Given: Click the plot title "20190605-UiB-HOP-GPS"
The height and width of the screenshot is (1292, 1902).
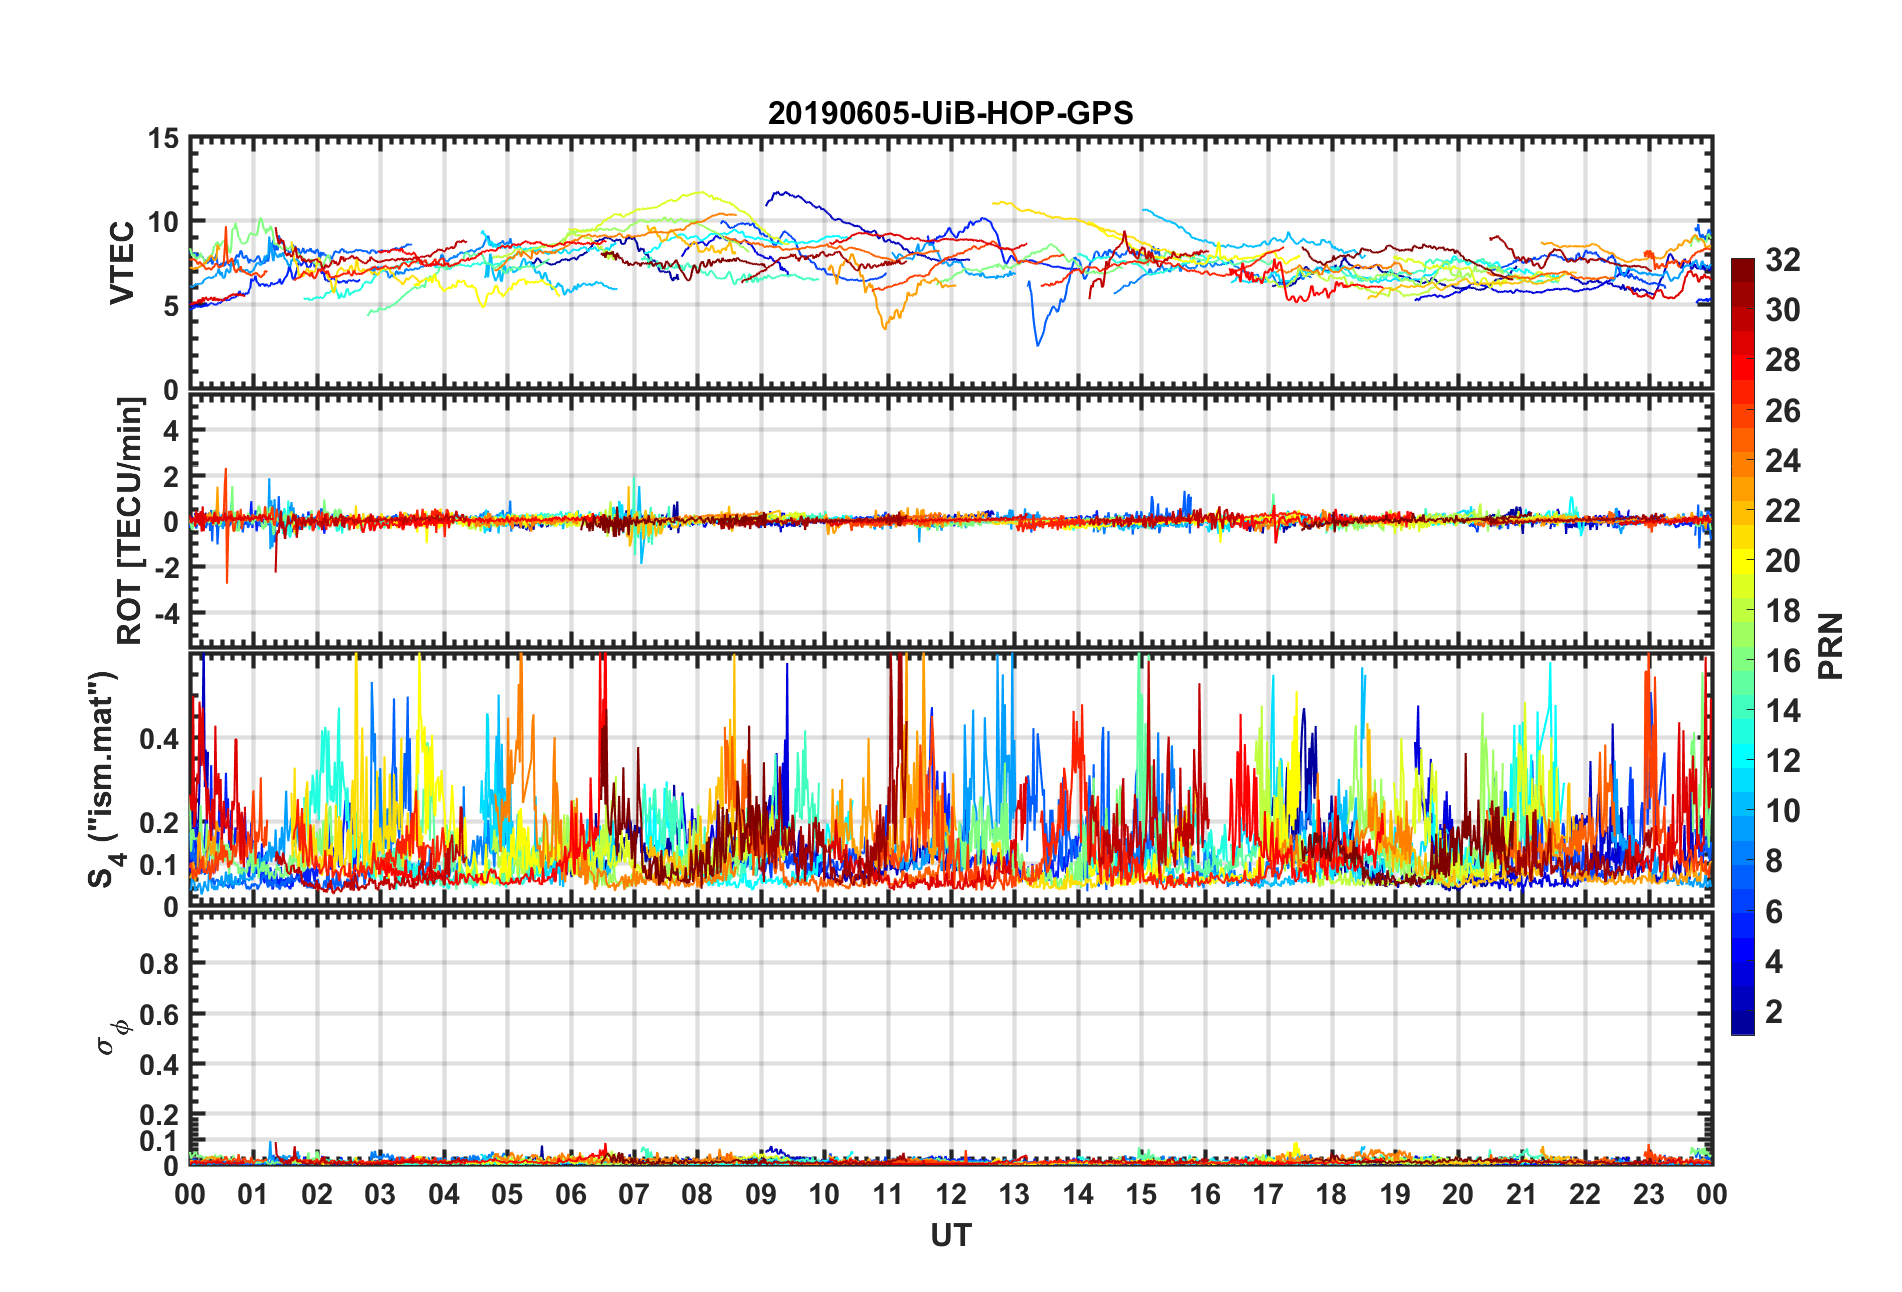Looking at the screenshot, I should coord(950,113).
